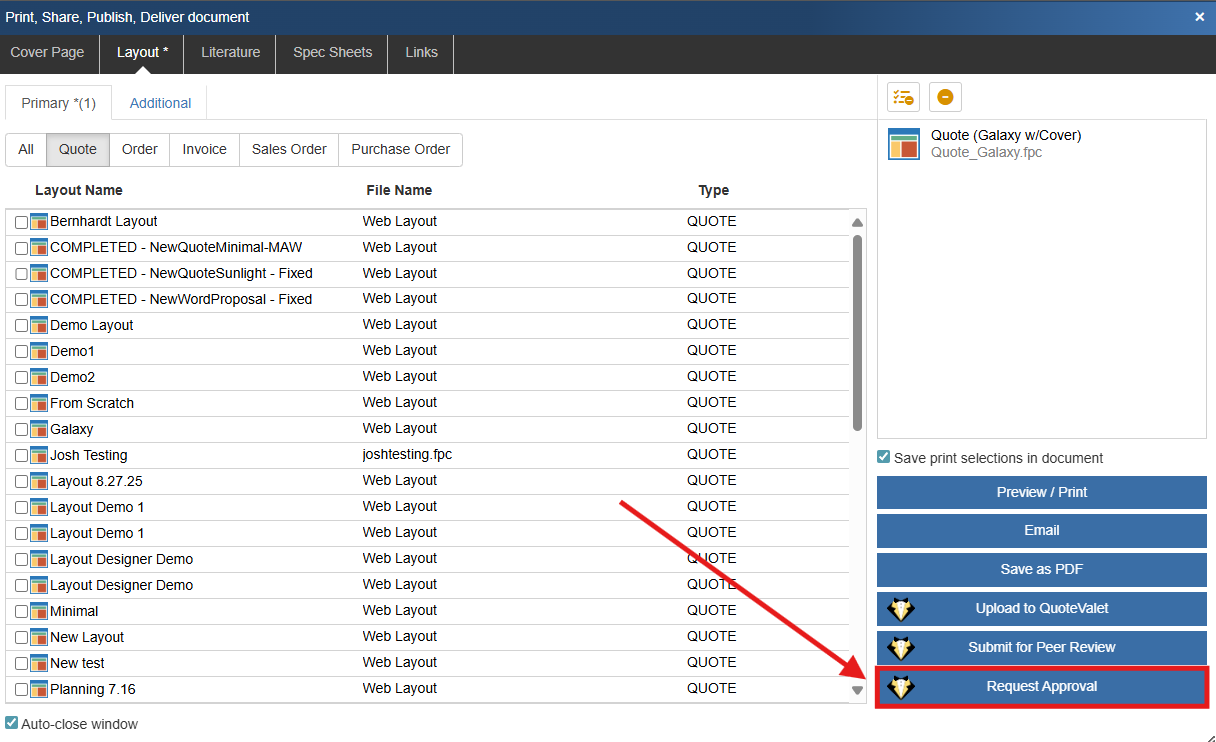Image resolution: width=1216 pixels, height=742 pixels.
Task: Click the Quote (Galaxy w/Cover) layout icon
Action: pyautogui.click(x=904, y=144)
